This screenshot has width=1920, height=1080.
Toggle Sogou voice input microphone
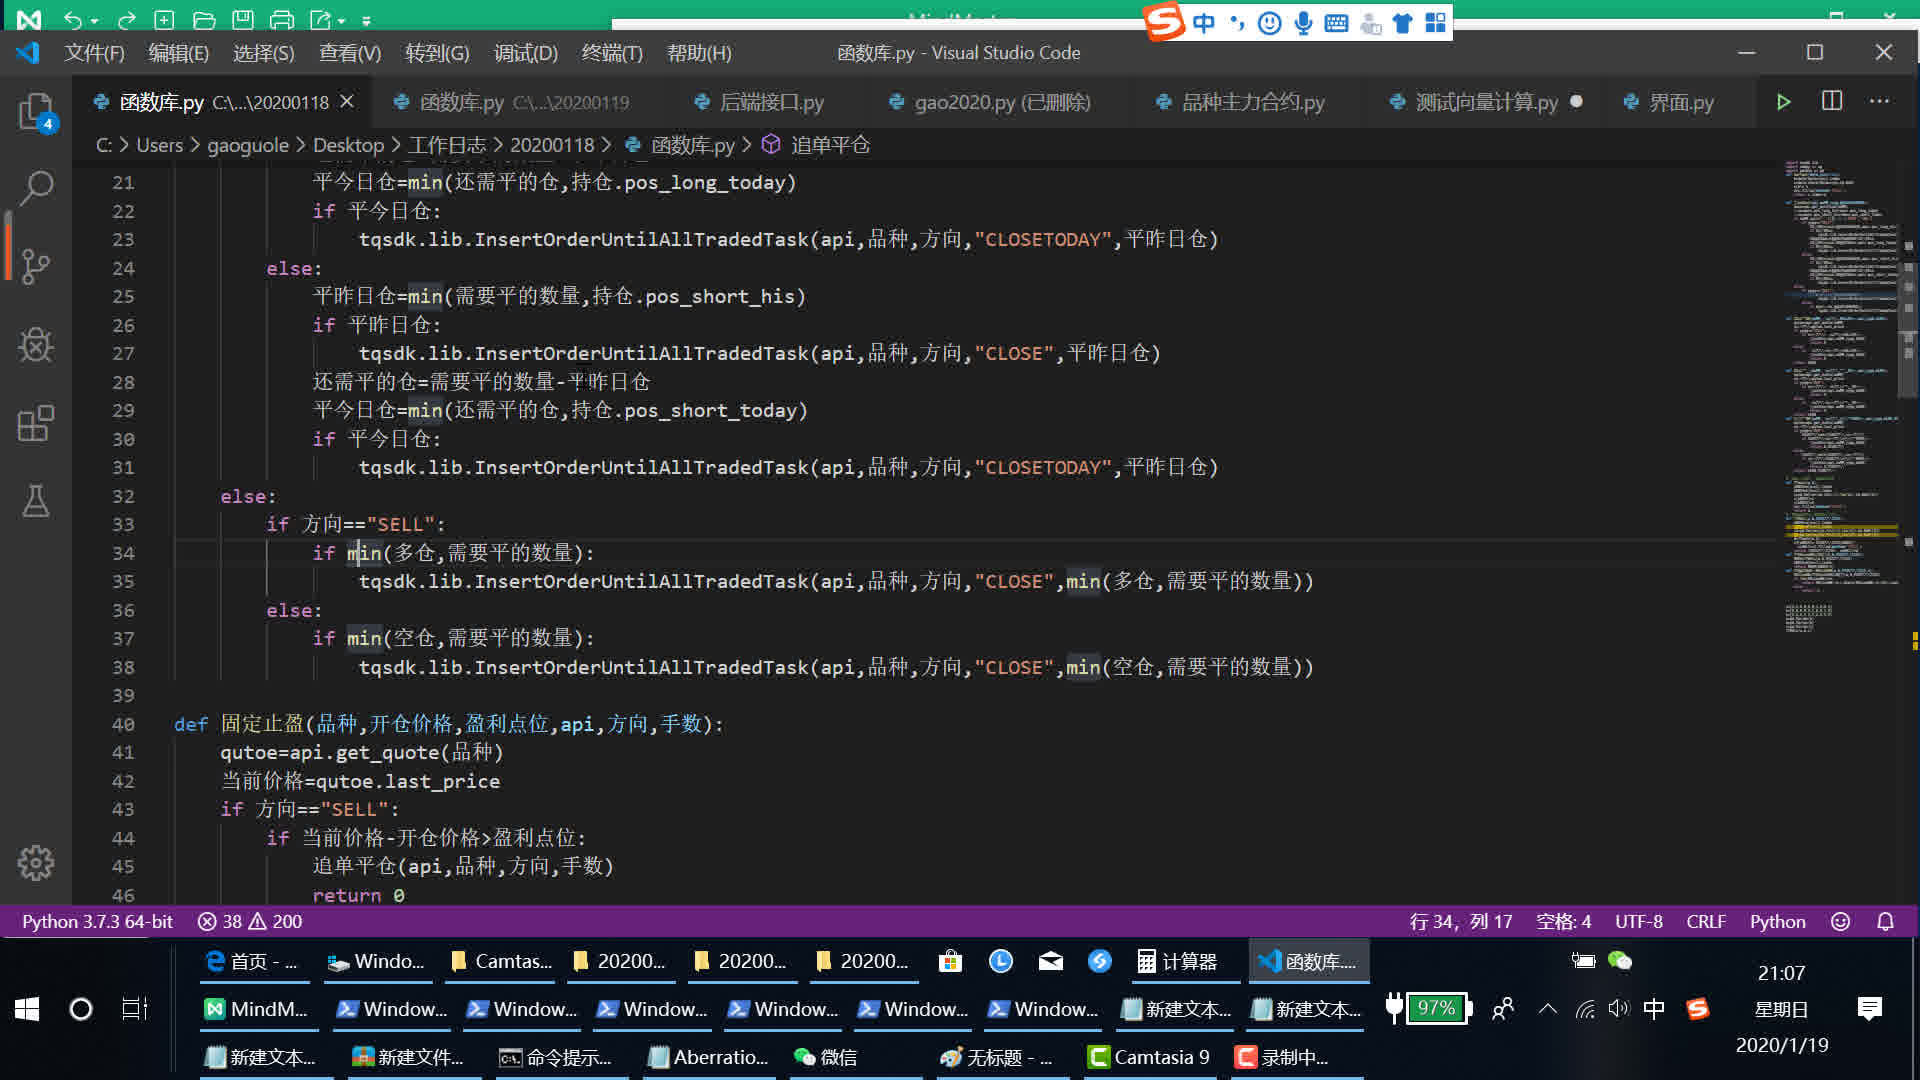click(1303, 23)
